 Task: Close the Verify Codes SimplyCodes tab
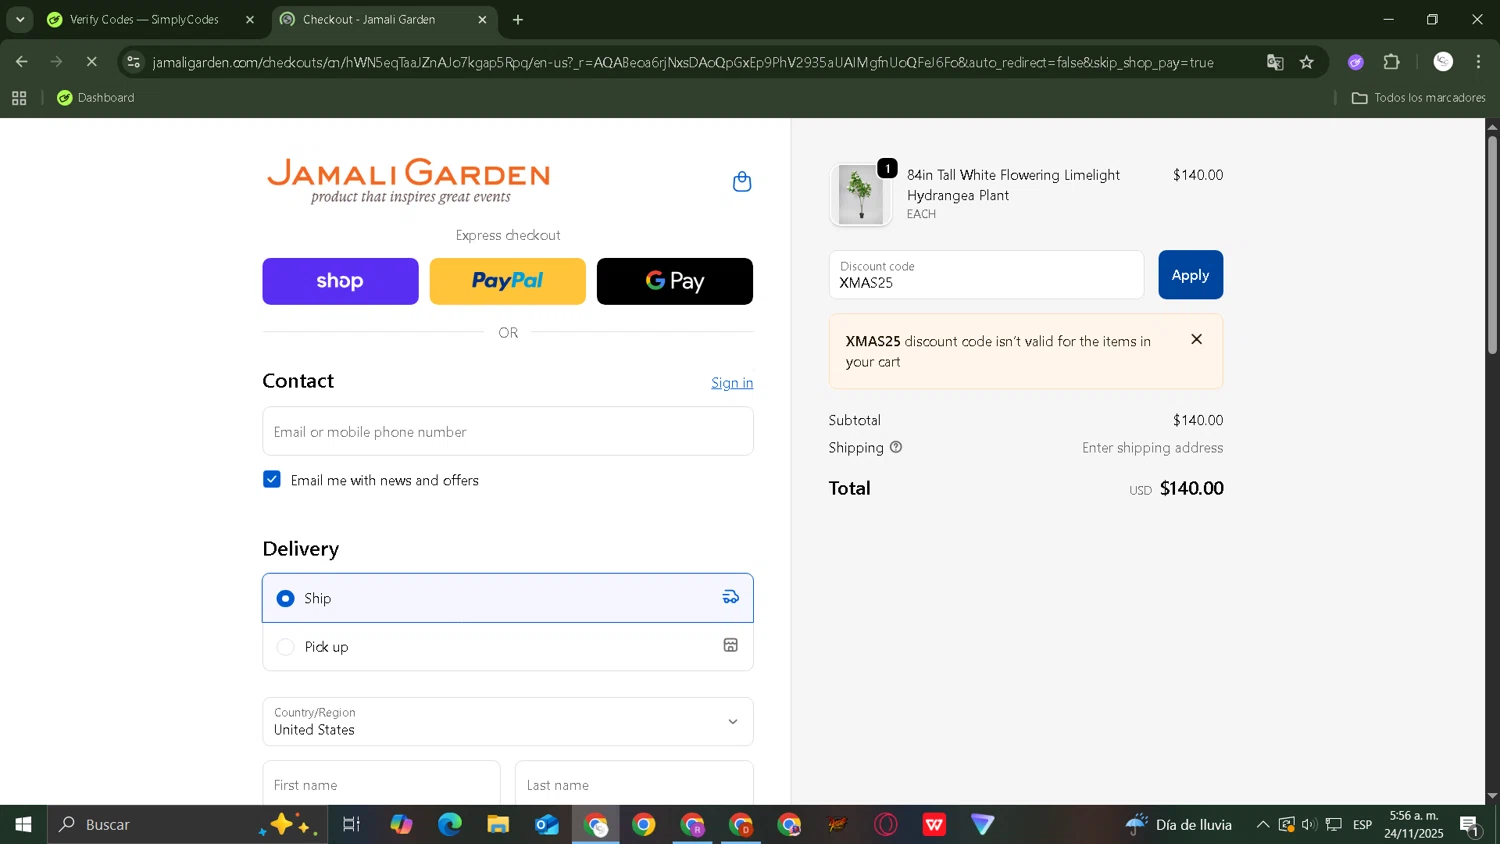(250, 19)
